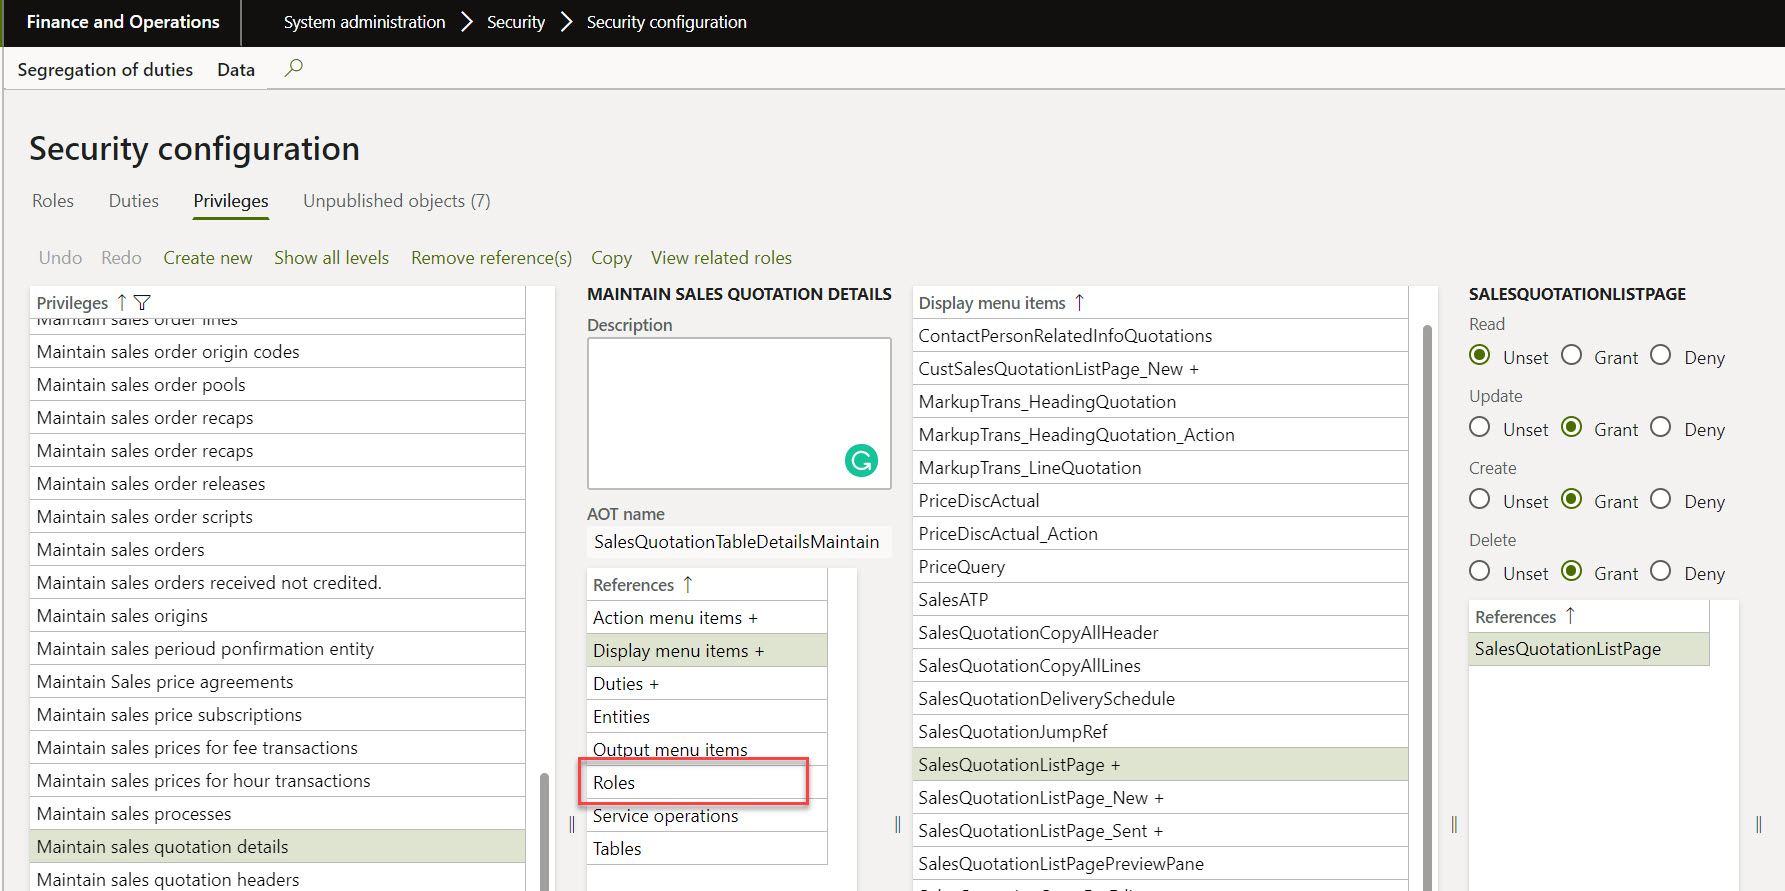This screenshot has height=891, width=1785.
Task: Click the filter icon beside Privileges header
Action: coord(142,302)
